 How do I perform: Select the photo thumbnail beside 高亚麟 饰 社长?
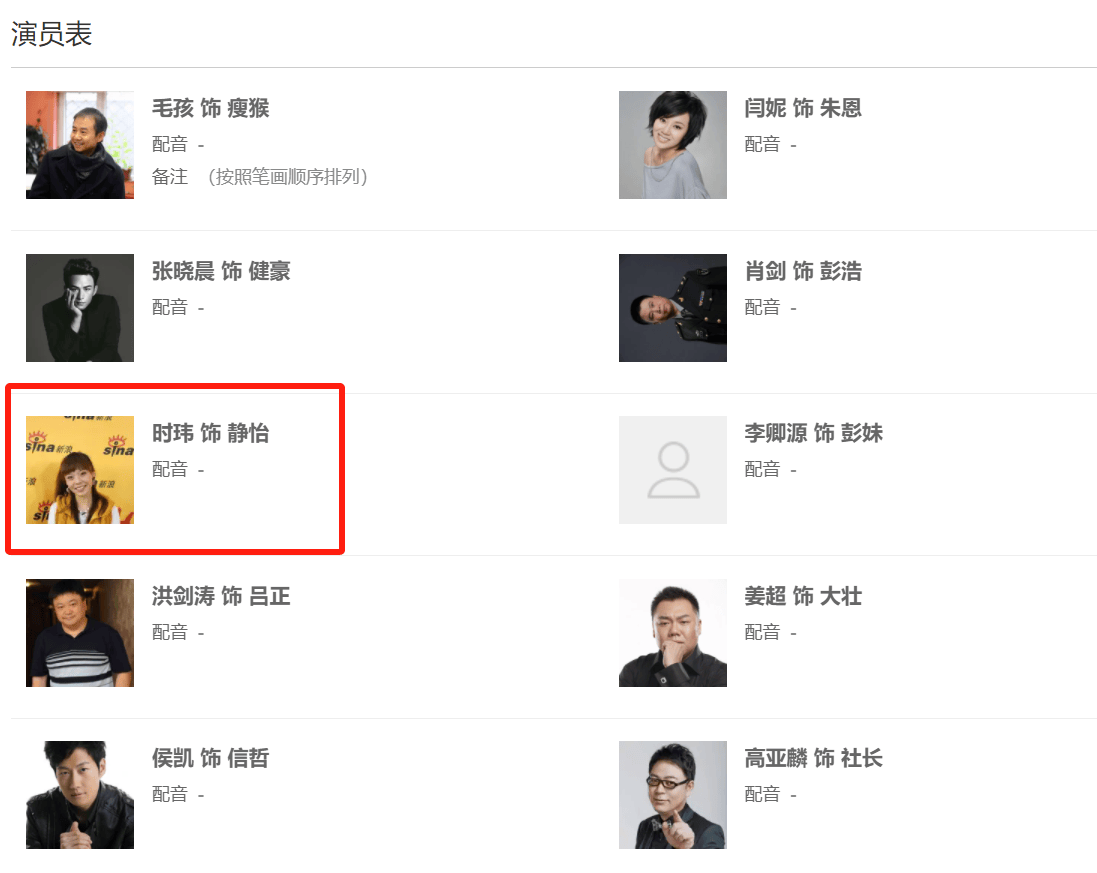672,795
